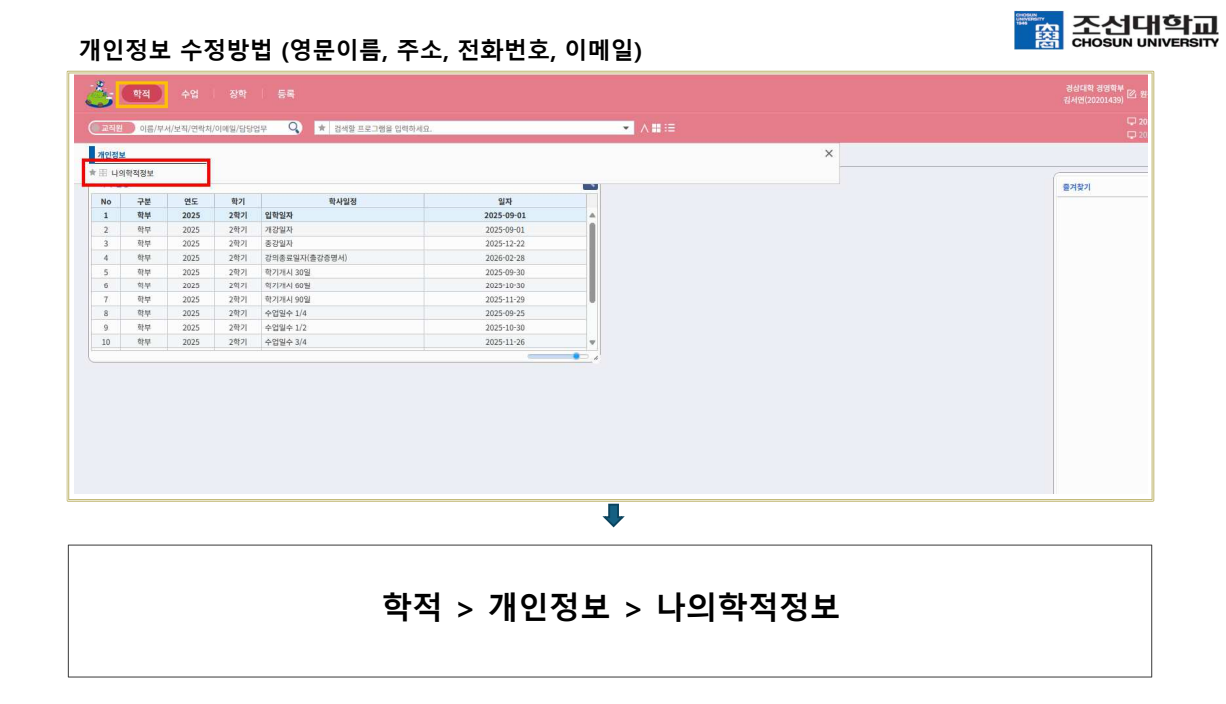Favorite 나의학적정보 with its star icon

pos(93,173)
